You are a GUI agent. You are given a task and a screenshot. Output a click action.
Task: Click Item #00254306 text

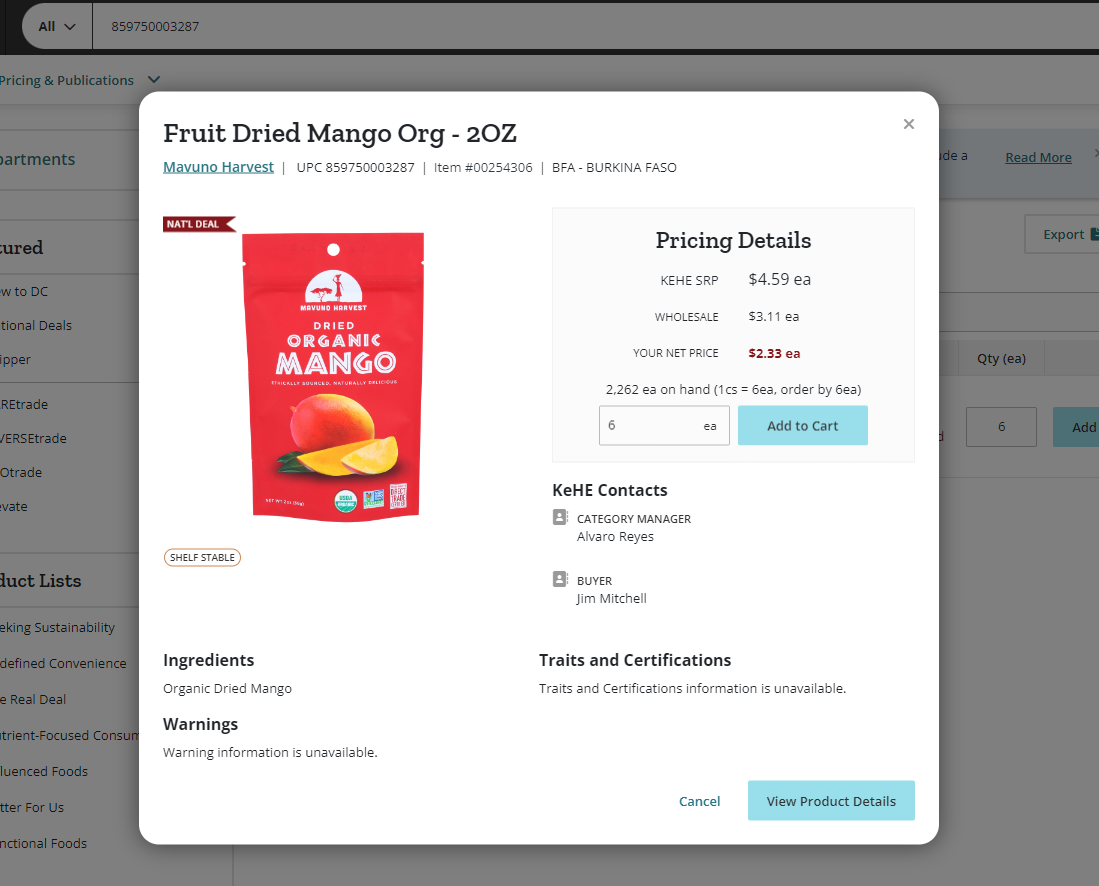pos(483,168)
